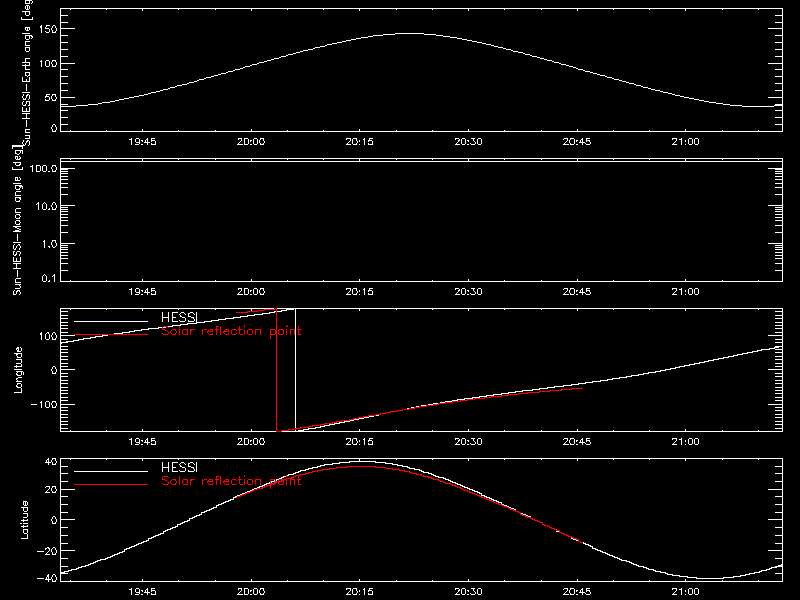Click 20:15 time label under Earth angle plot

360,141
